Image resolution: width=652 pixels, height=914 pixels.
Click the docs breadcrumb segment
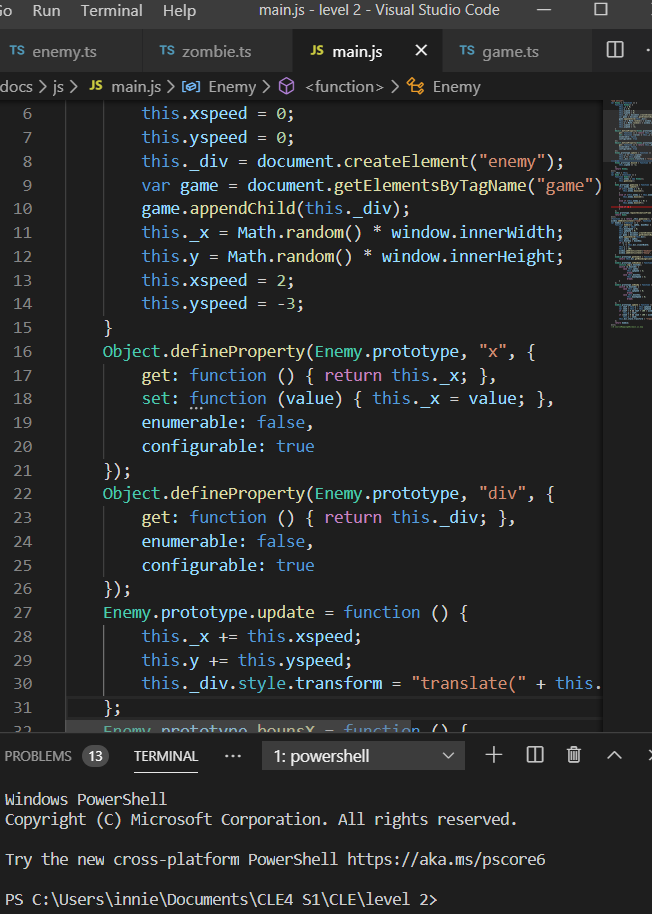(x=16, y=87)
